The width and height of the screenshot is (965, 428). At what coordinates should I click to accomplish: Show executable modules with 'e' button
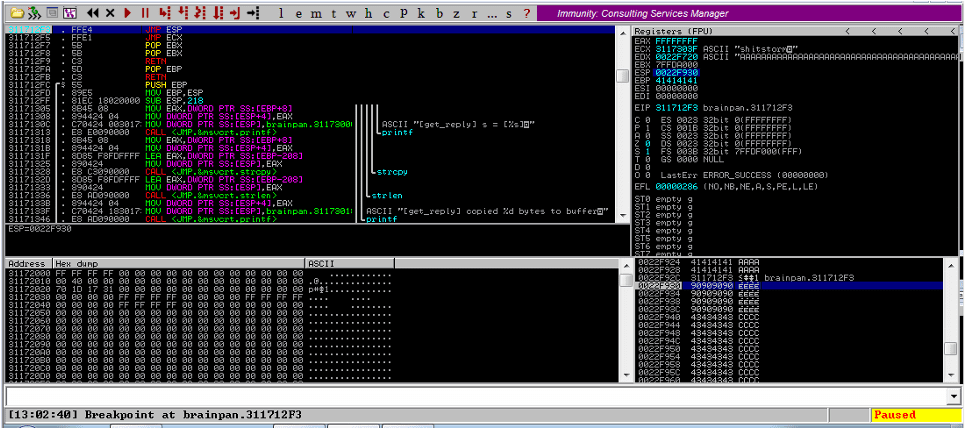(x=301, y=13)
